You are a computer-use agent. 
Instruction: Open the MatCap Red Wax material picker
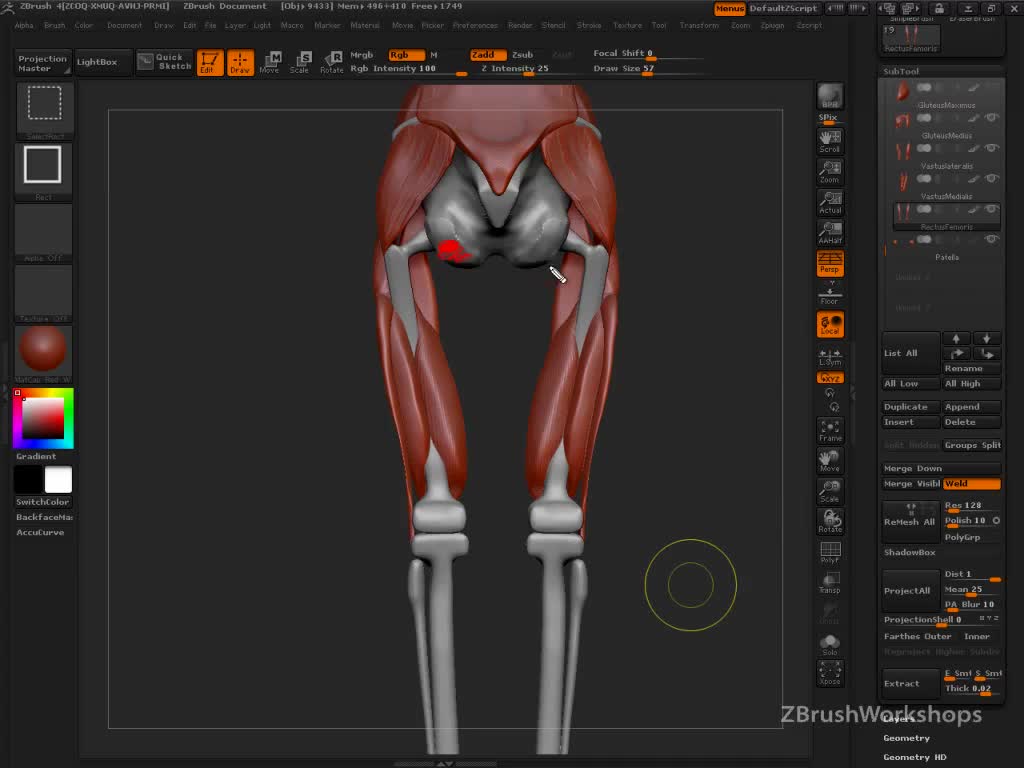tap(44, 354)
